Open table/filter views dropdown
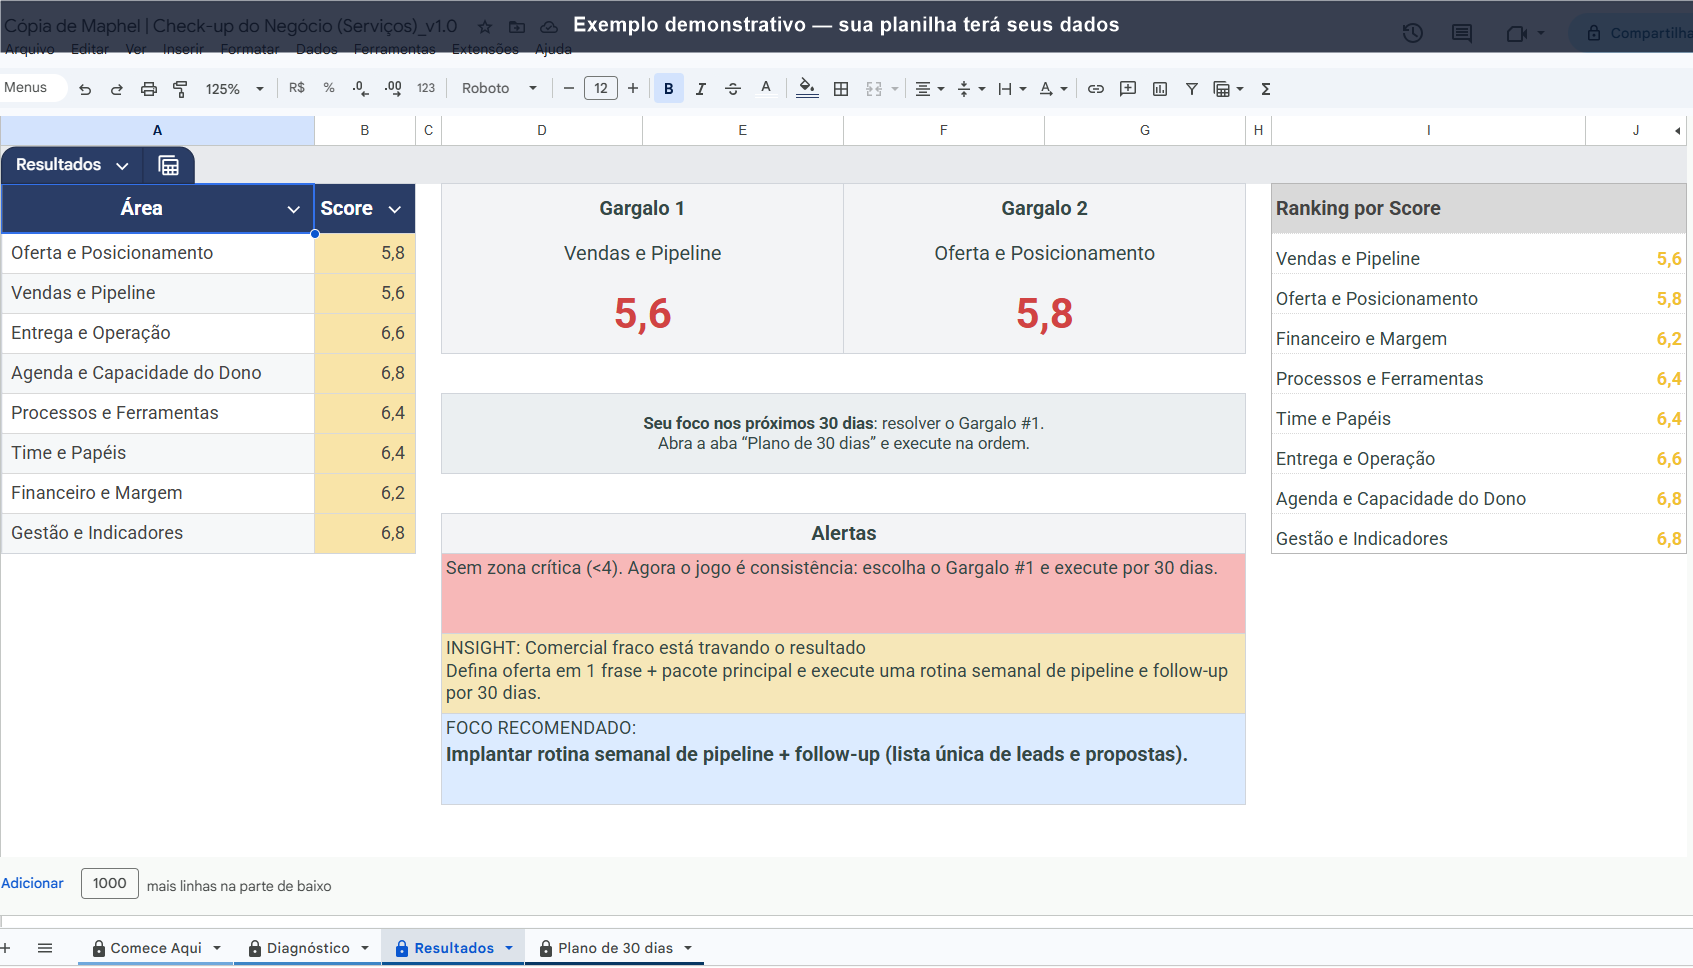This screenshot has height=968, width=1693. click(1228, 89)
